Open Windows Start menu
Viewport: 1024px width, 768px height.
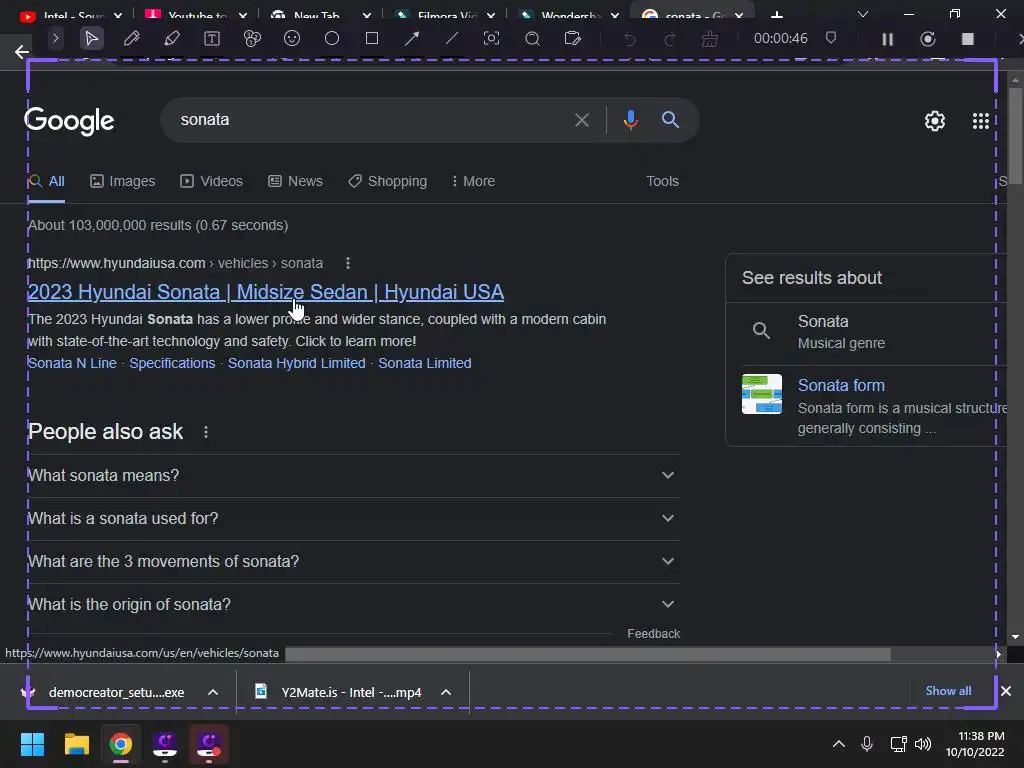pos(32,744)
